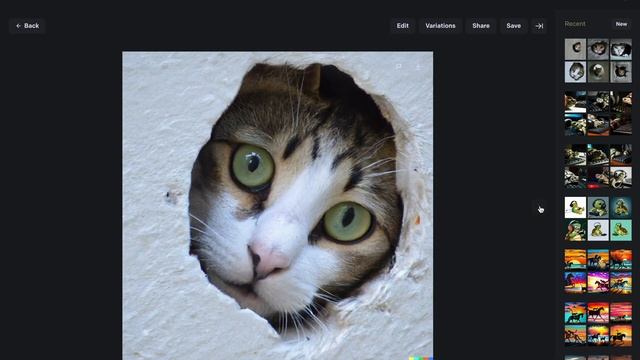Open bottom-left turtle thumbnail with dark background
Screen dimensions: 640x360
pyautogui.click(x=575, y=230)
